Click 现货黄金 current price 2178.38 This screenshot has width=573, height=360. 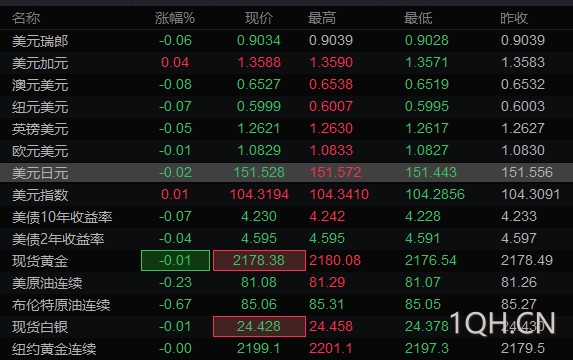click(x=259, y=261)
